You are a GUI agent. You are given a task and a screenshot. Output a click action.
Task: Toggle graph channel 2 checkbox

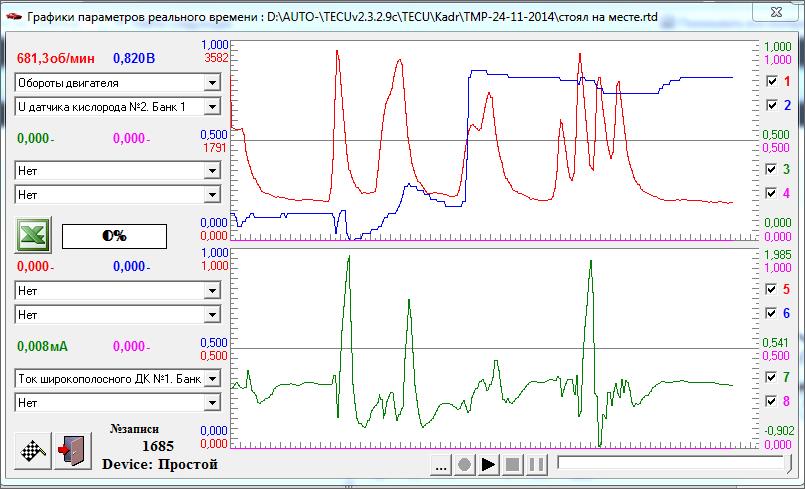(x=771, y=105)
